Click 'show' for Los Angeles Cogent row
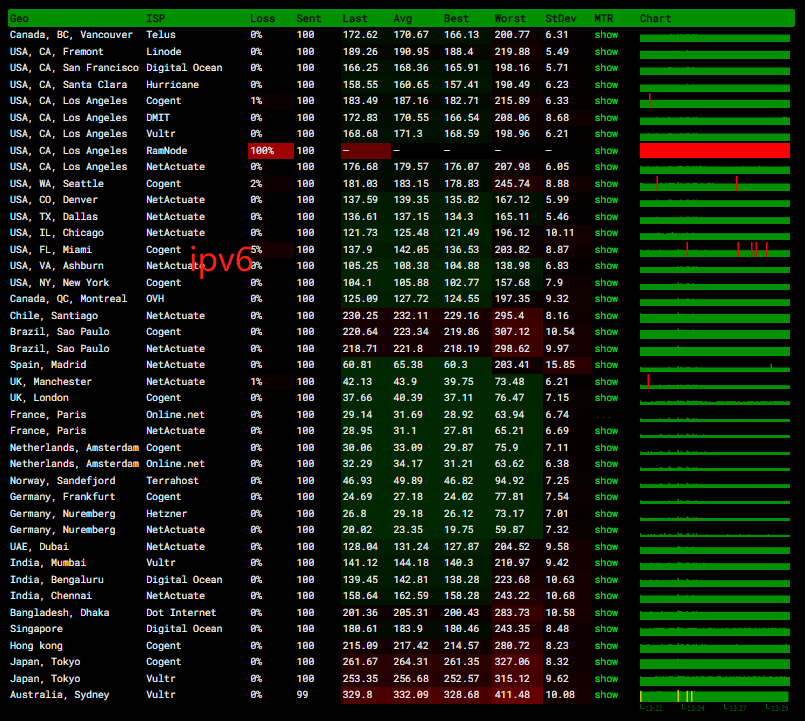 [606, 101]
